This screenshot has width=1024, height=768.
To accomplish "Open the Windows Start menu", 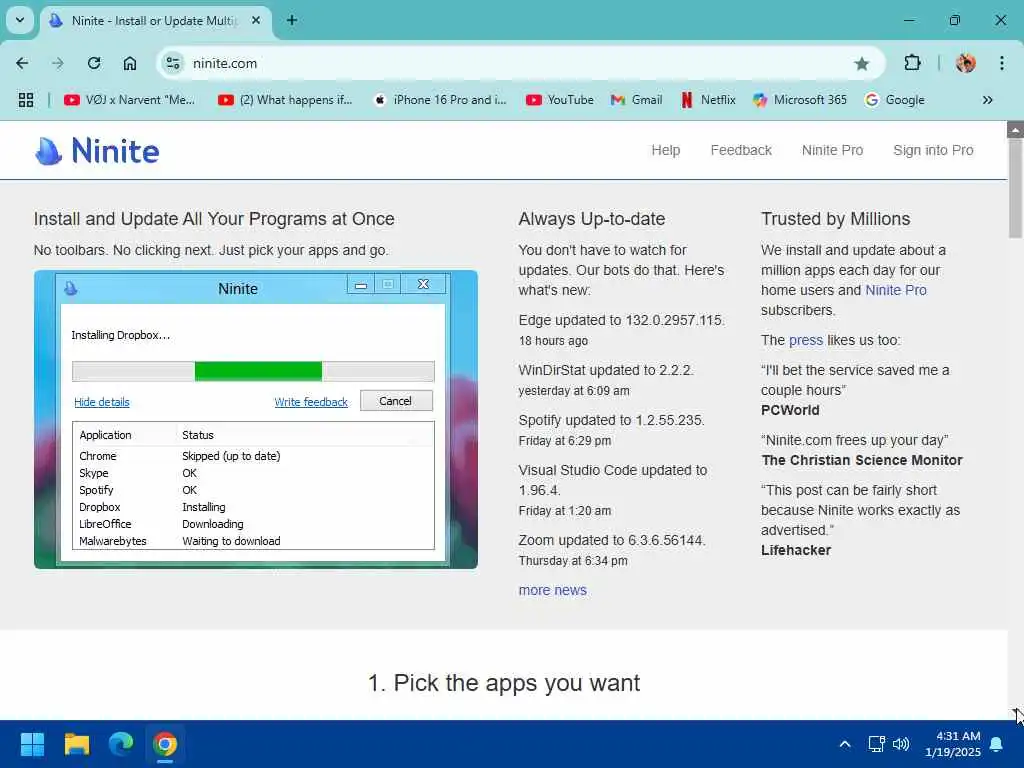I will (x=32, y=744).
